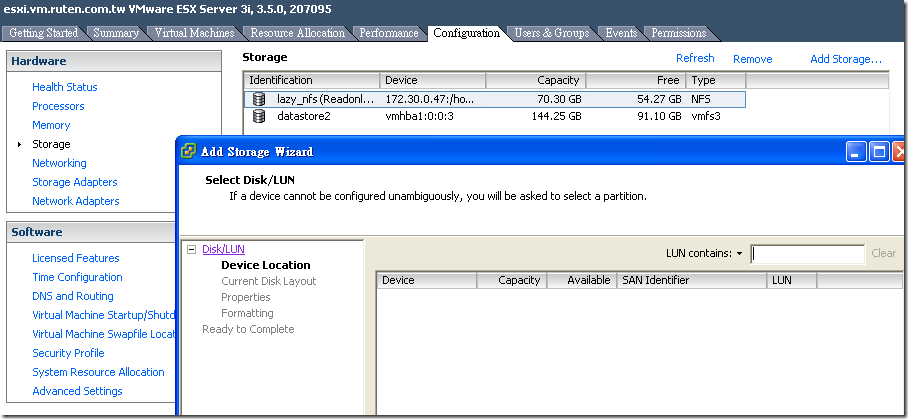Click the datastore2 disk icon
The width and height of the screenshot is (908, 419).
(259, 116)
